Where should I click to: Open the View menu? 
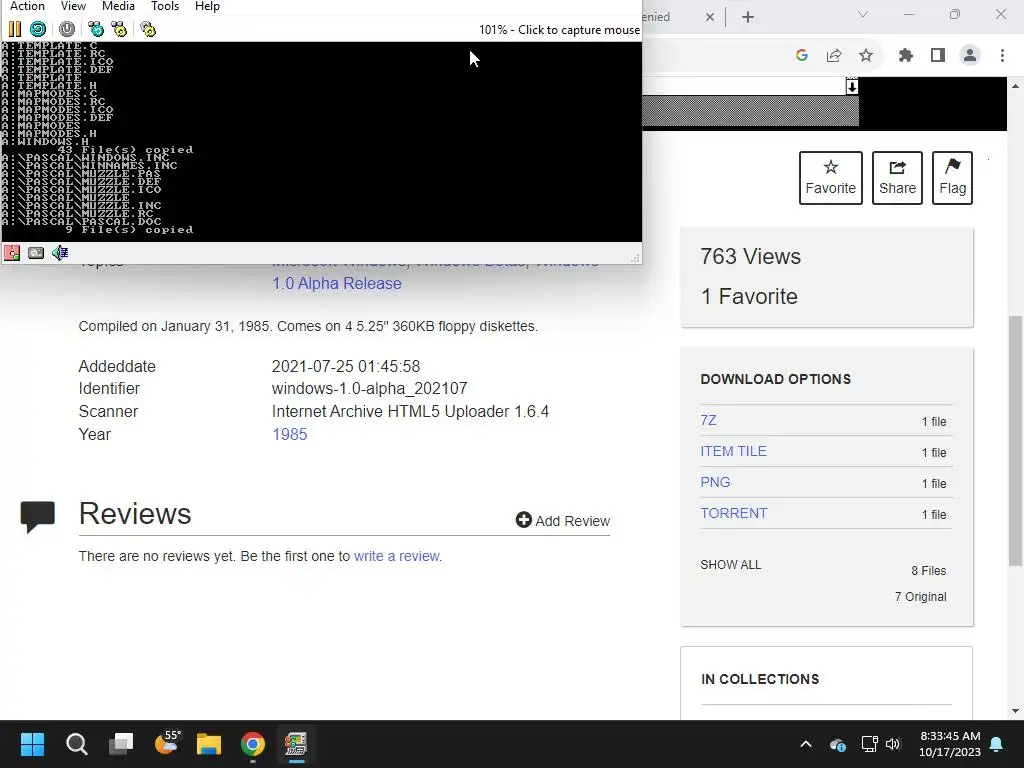point(73,6)
